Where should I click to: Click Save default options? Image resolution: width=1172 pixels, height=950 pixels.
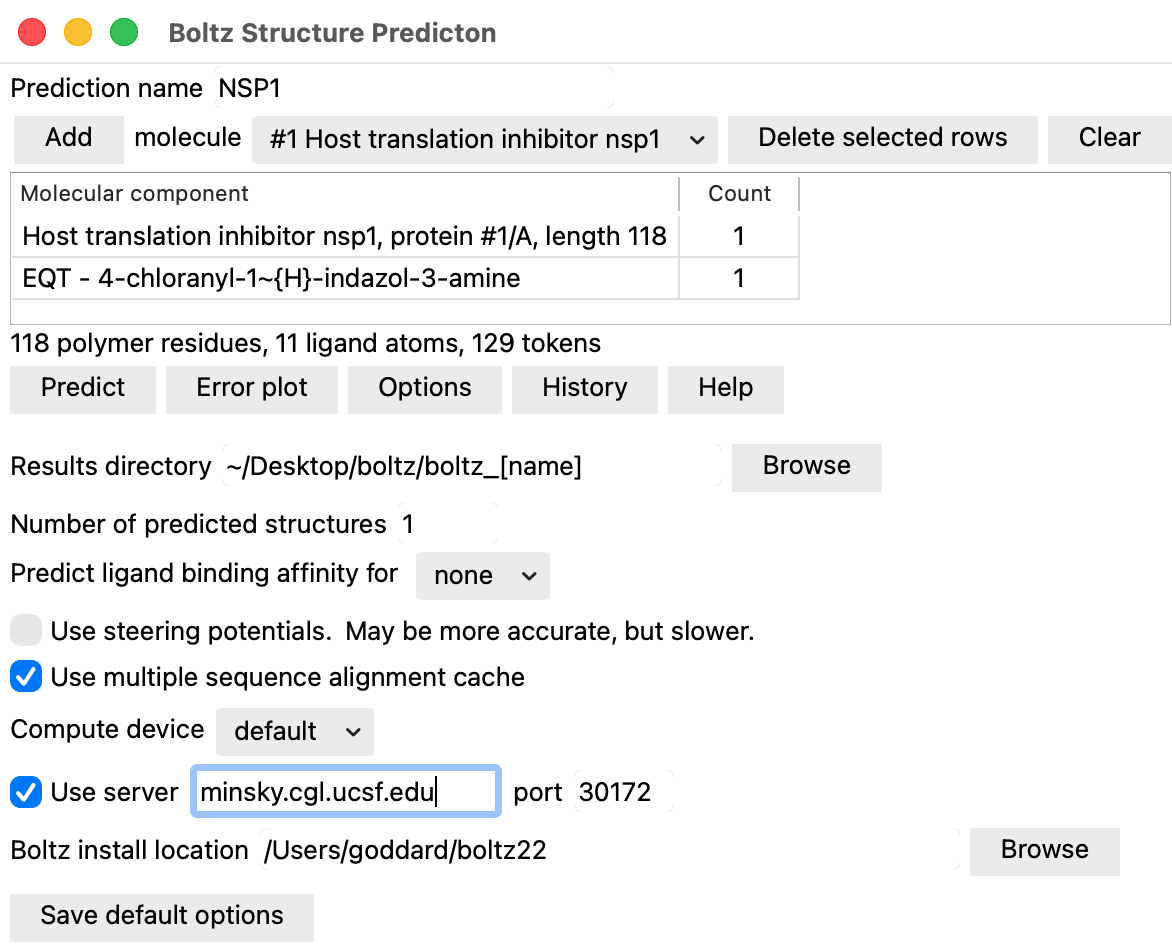coord(162,916)
